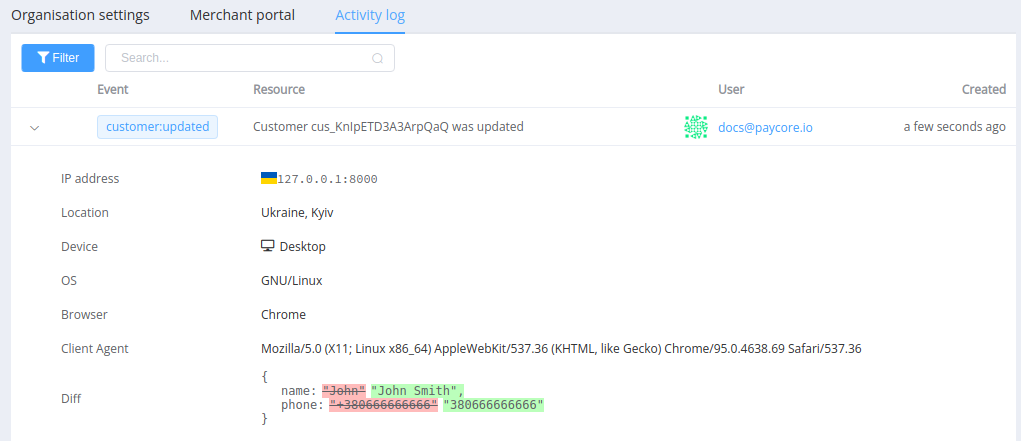Viewport: 1021px width, 441px height.
Task: Click the Event column header
Action: click(x=113, y=89)
